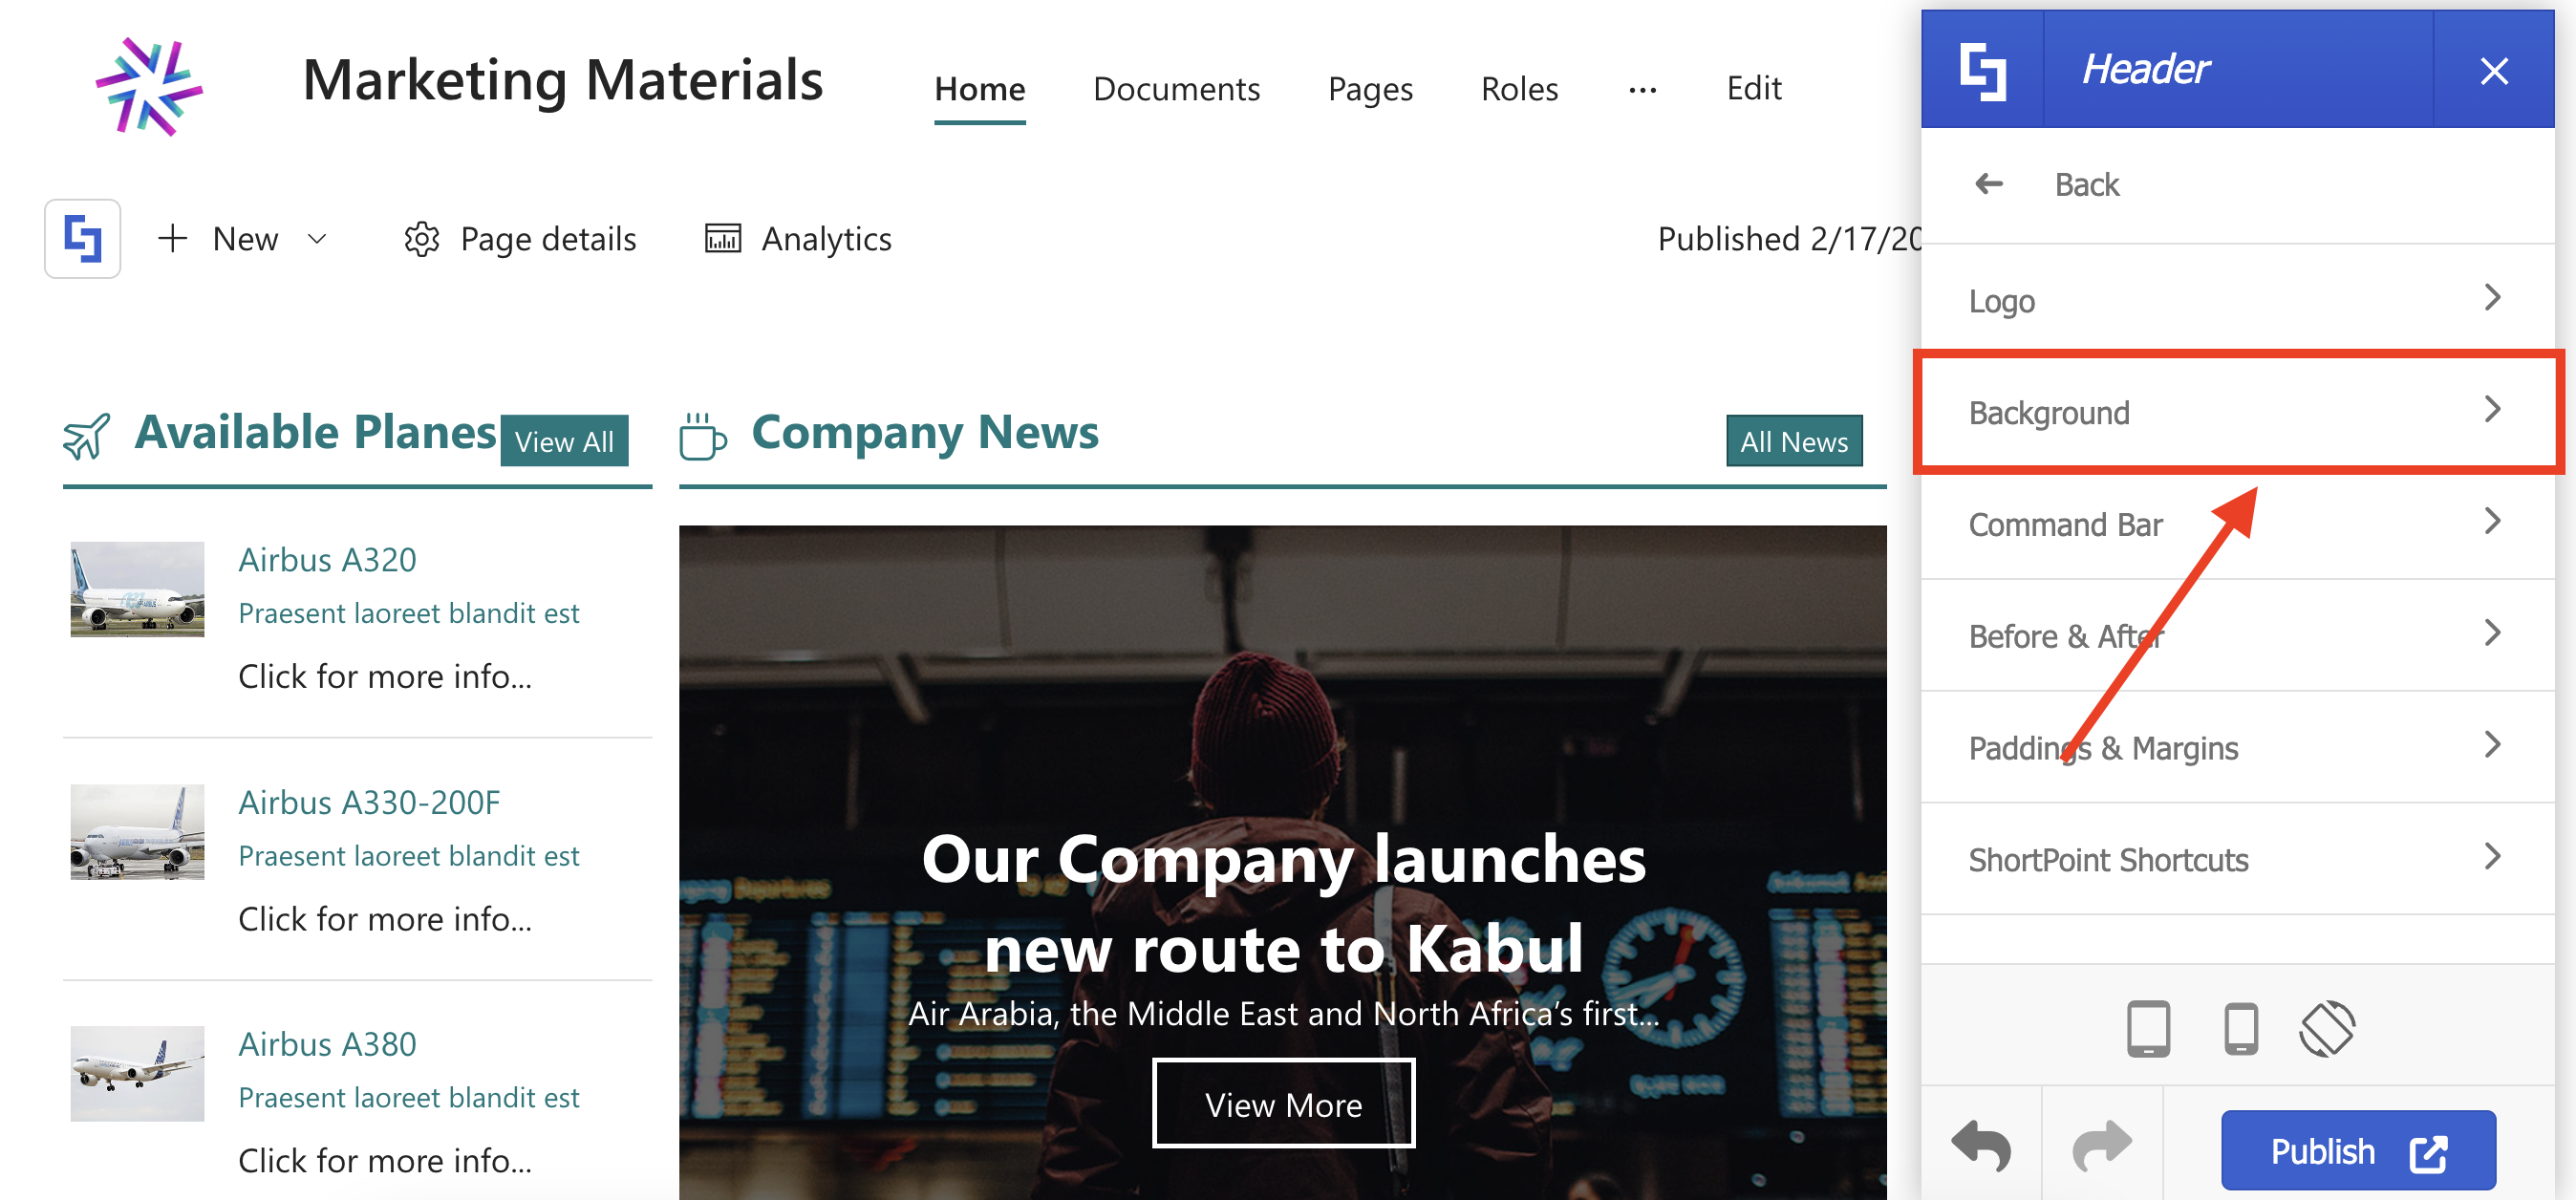This screenshot has width=2576, height=1200.
Task: Select the Pages navigation tab
Action: click(1370, 89)
